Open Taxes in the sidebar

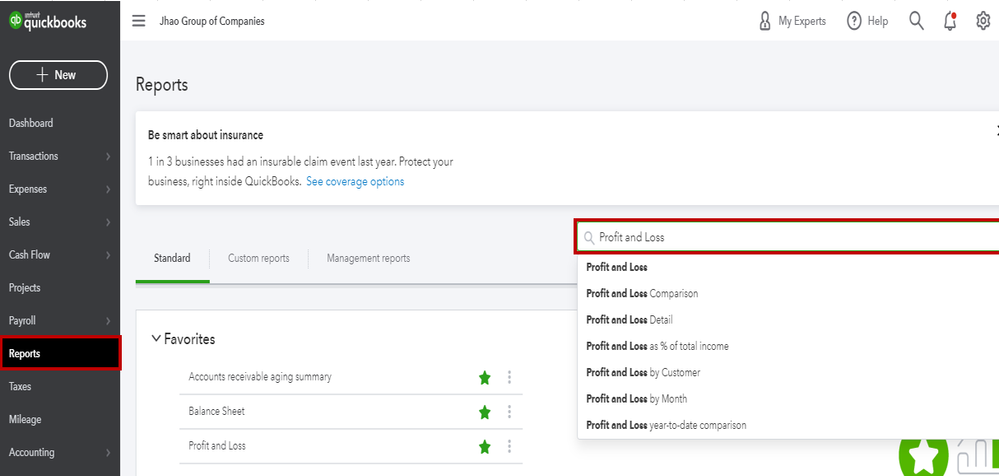coord(20,387)
